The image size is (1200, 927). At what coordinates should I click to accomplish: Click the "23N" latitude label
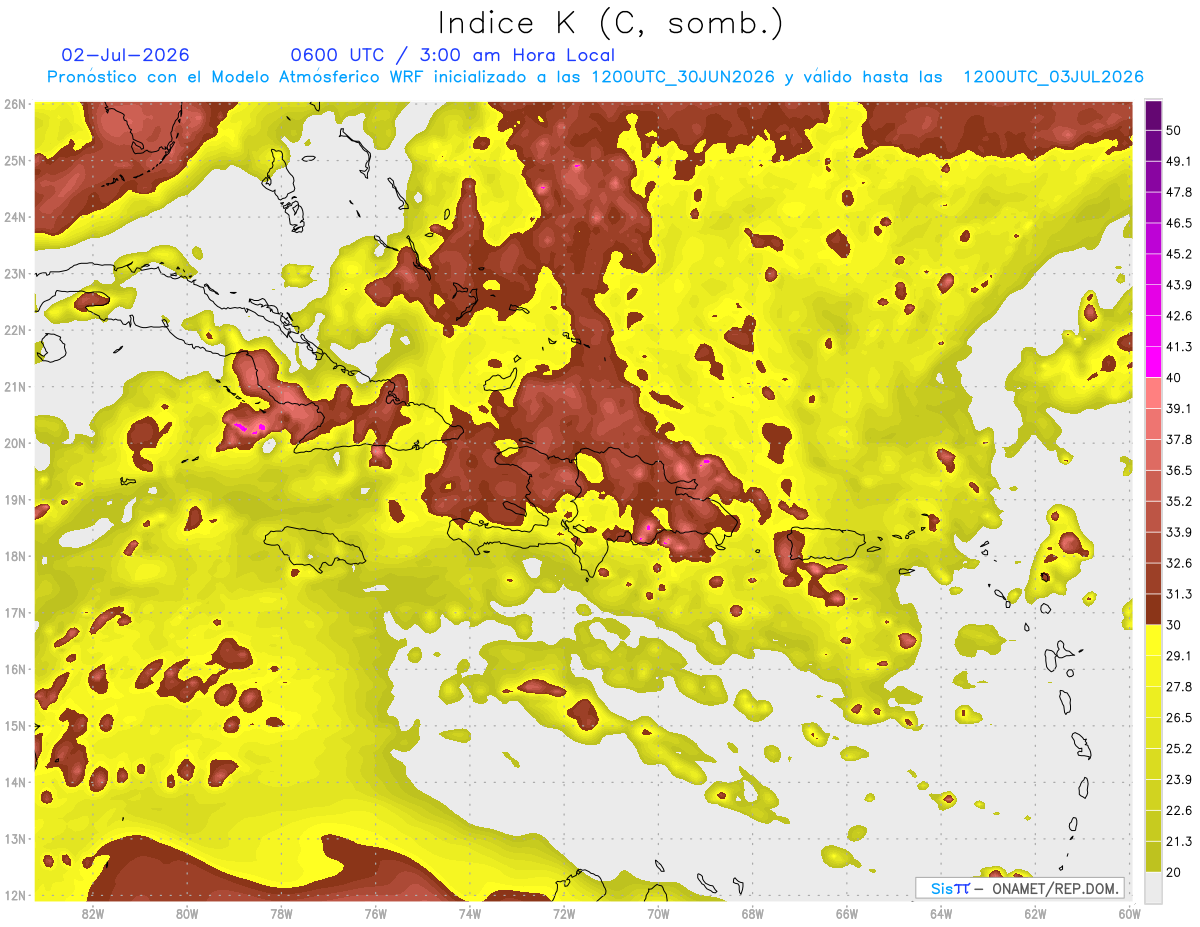[x=15, y=274]
